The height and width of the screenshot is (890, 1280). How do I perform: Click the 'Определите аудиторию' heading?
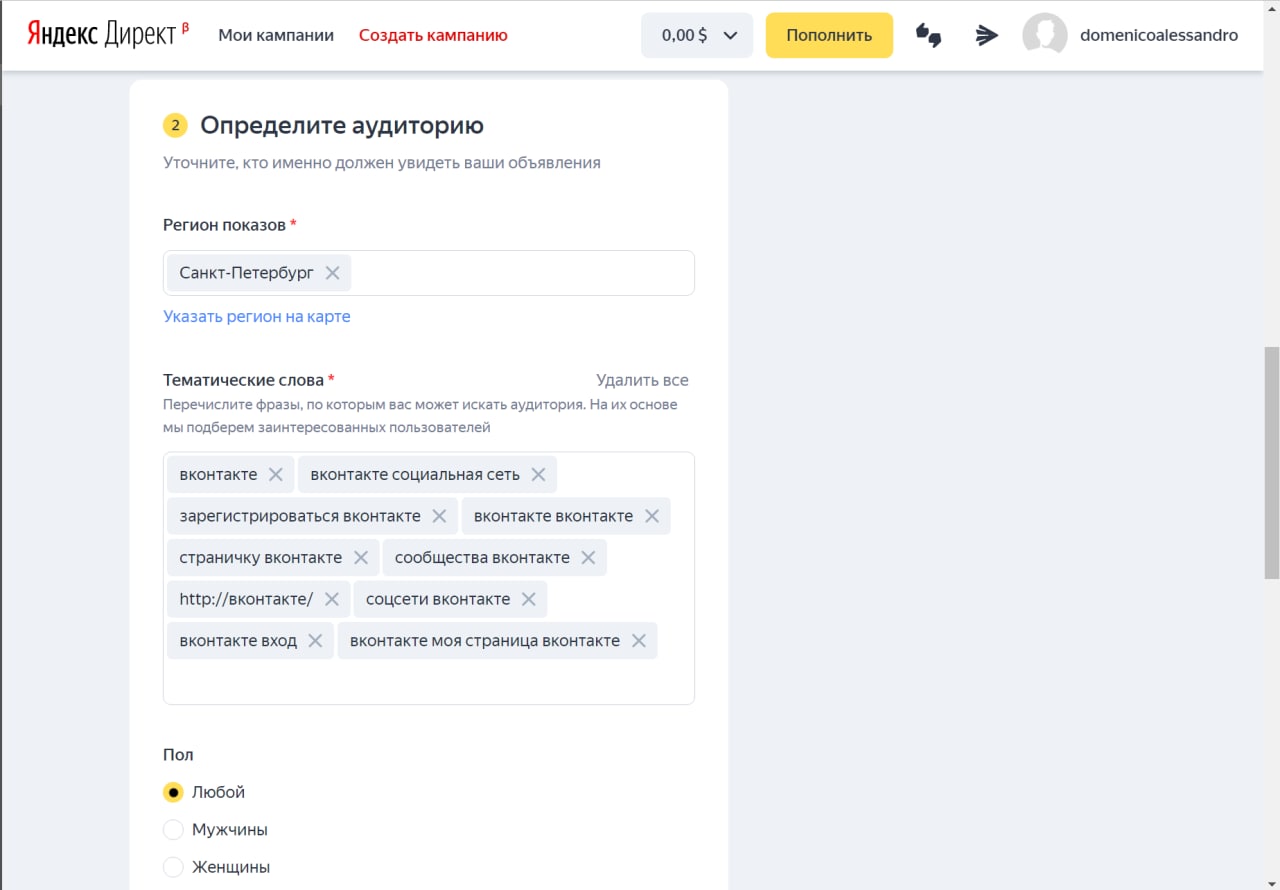tap(342, 125)
